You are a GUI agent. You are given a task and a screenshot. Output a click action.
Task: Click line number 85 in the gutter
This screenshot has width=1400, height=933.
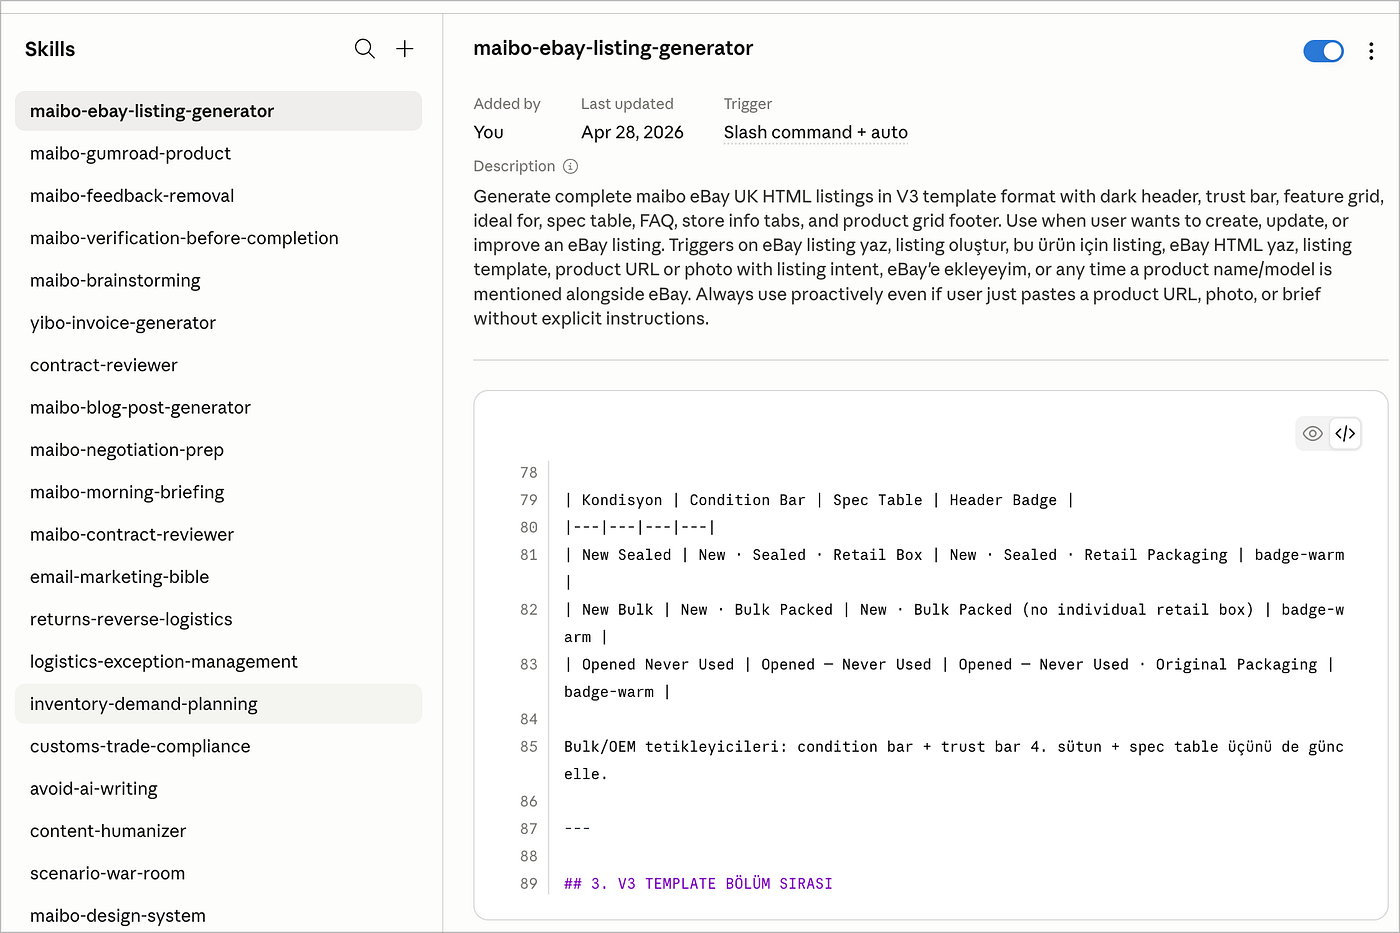tap(528, 746)
